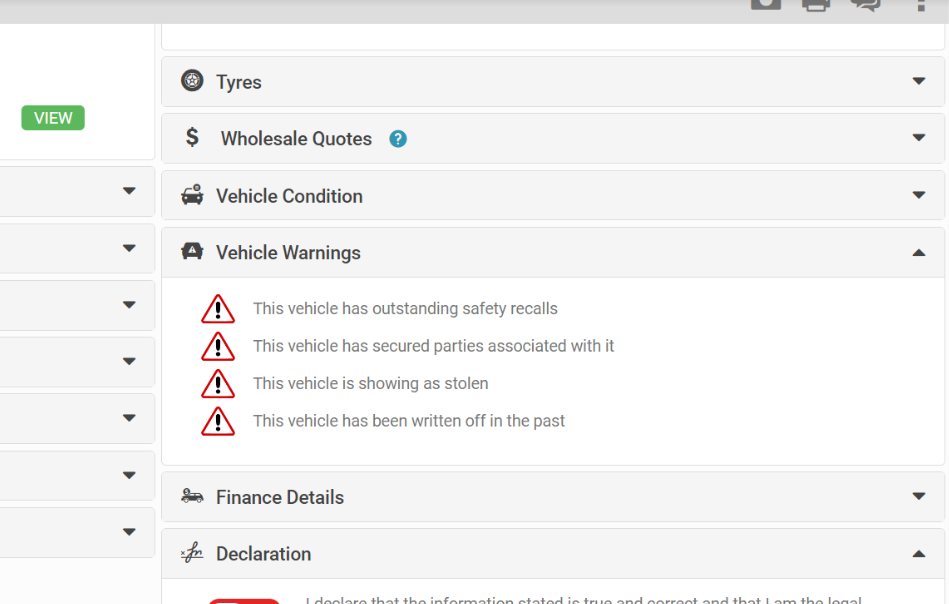Expand the first collapsed left sidebar panel

[129, 191]
